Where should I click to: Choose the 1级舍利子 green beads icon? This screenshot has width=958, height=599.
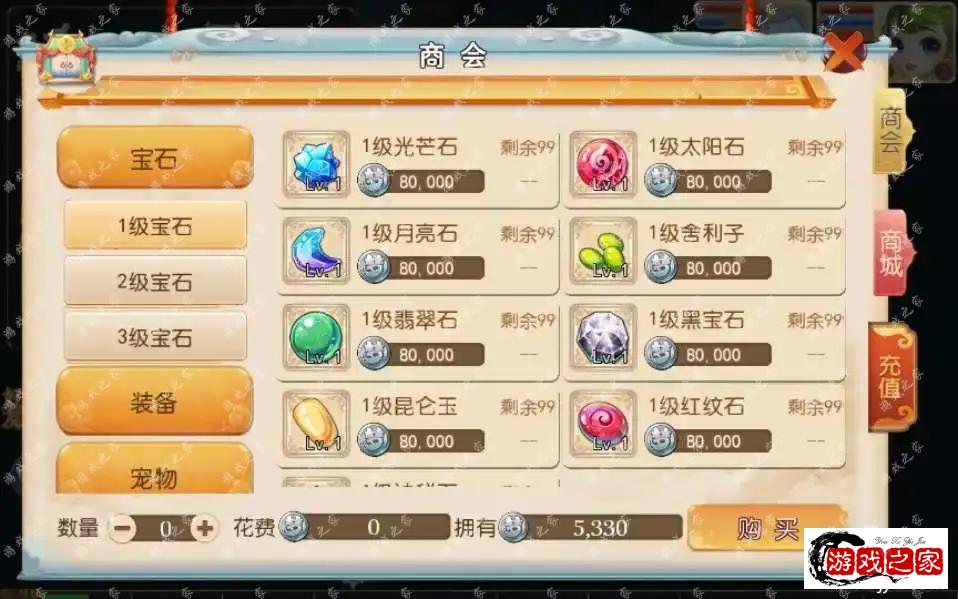click(603, 251)
